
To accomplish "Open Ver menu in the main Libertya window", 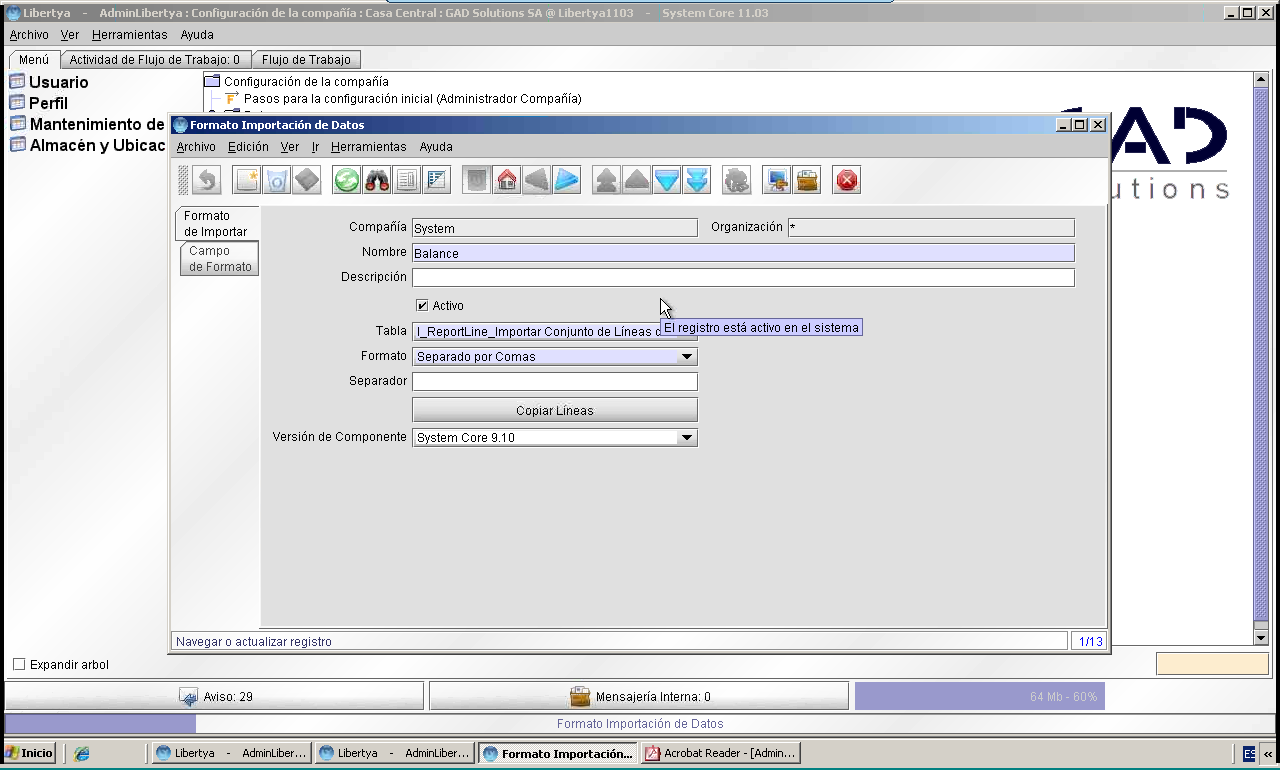I will pos(70,34).
